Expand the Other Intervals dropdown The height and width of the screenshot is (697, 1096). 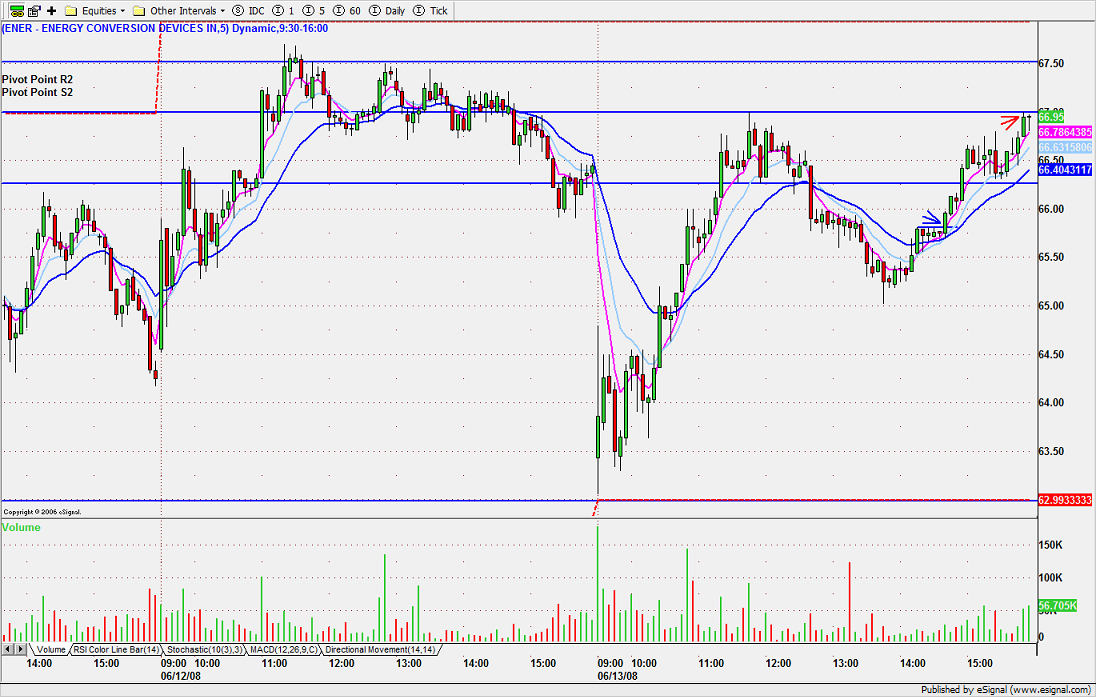click(179, 10)
